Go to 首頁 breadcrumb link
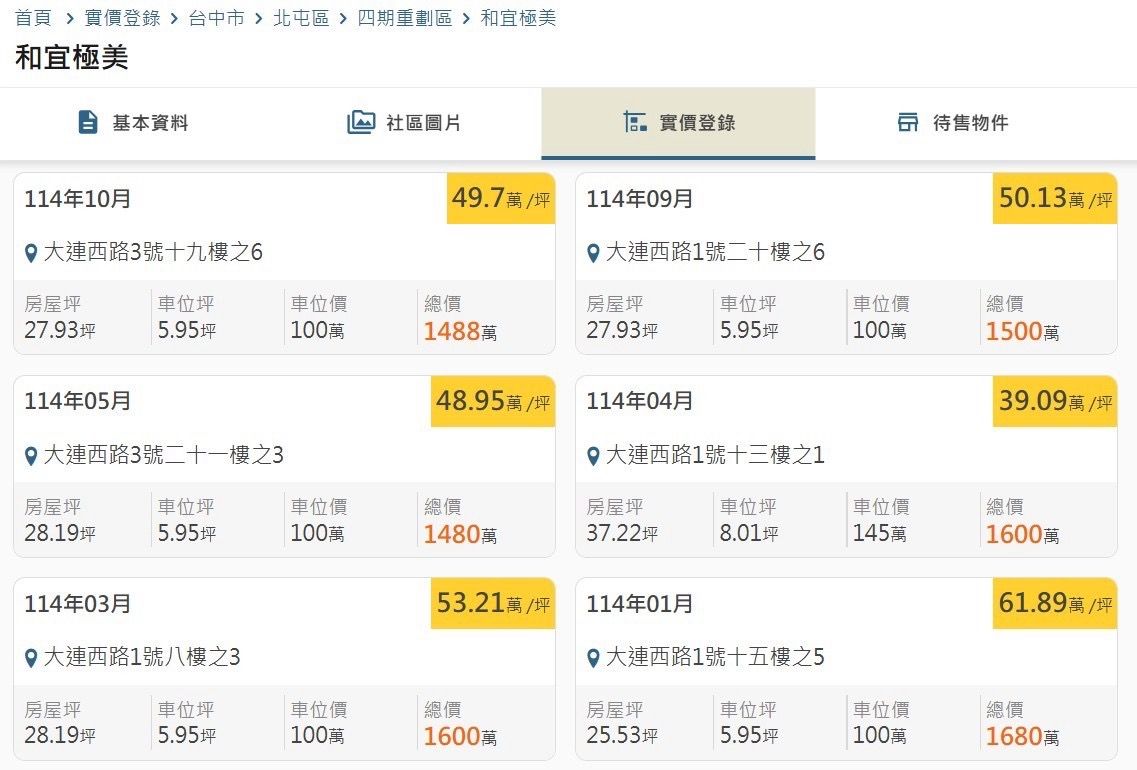The image size is (1137, 770). [33, 18]
